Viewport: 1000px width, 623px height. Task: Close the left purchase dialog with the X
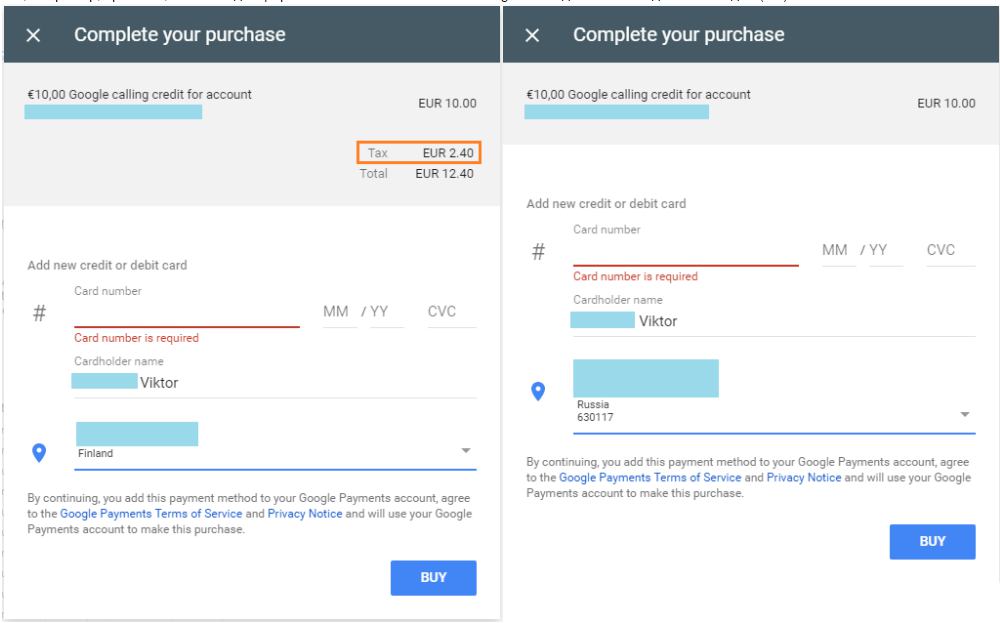click(33, 35)
